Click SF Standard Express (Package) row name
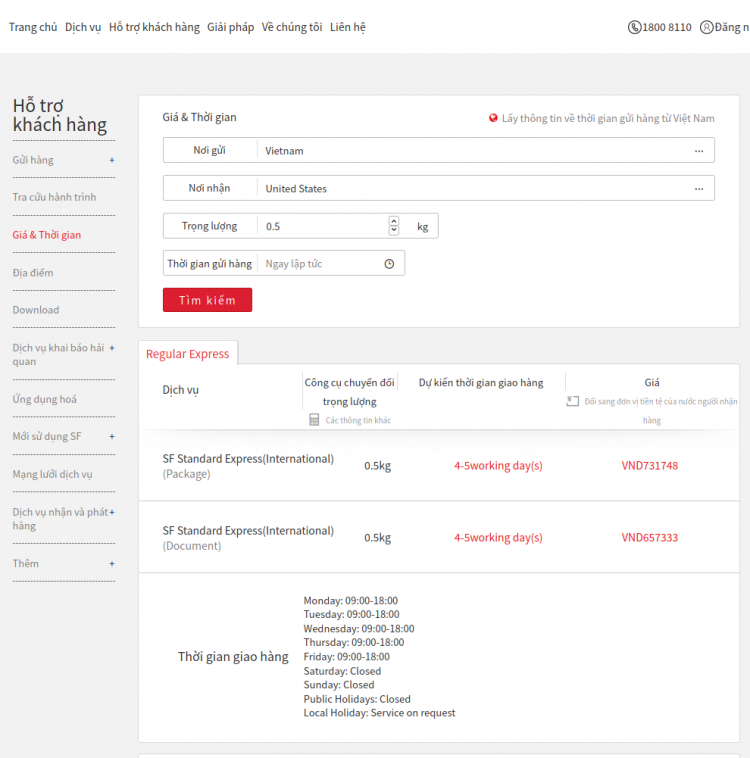 (248, 466)
